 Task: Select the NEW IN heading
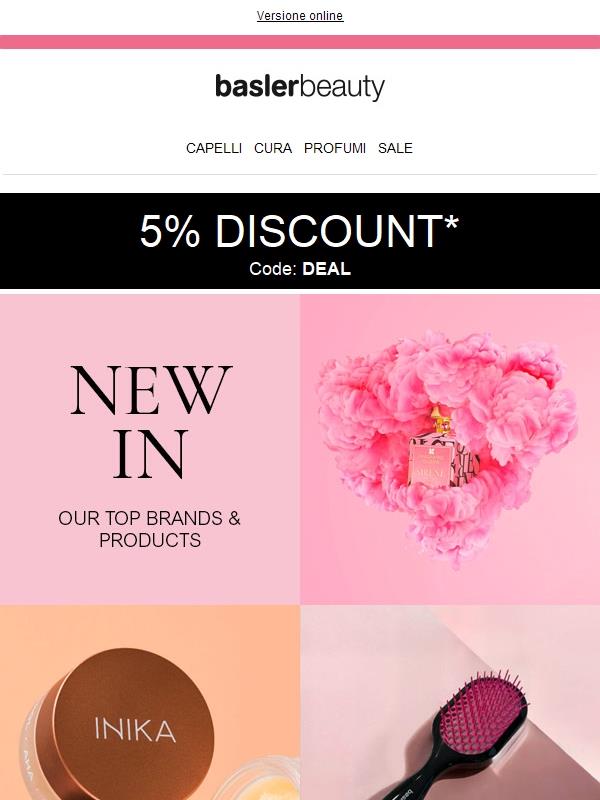pyautogui.click(x=151, y=421)
